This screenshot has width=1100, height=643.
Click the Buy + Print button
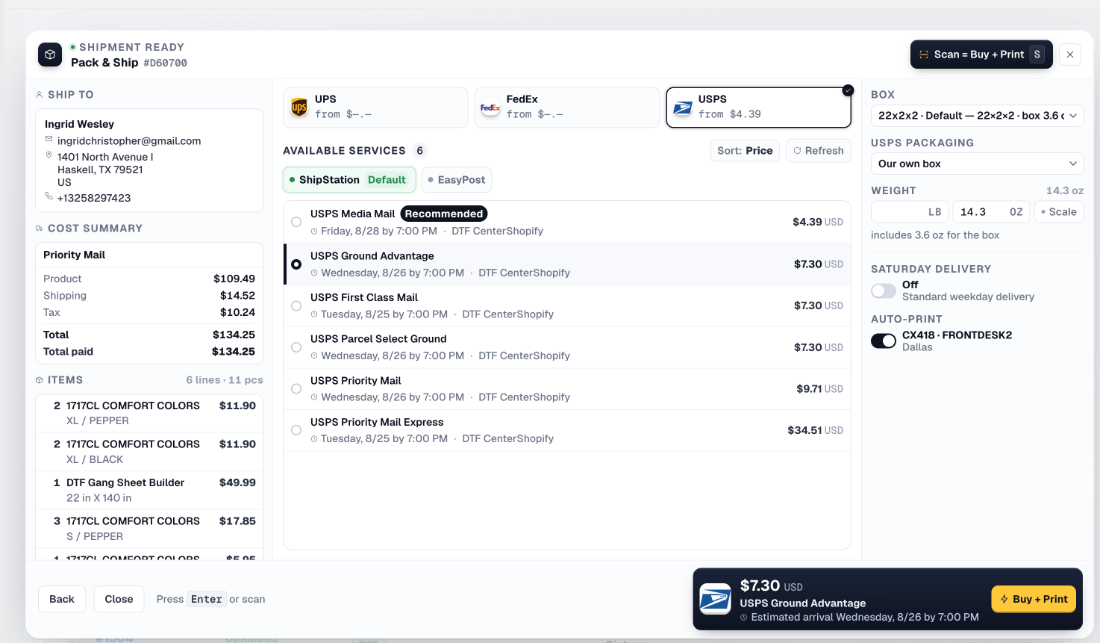tap(1033, 599)
